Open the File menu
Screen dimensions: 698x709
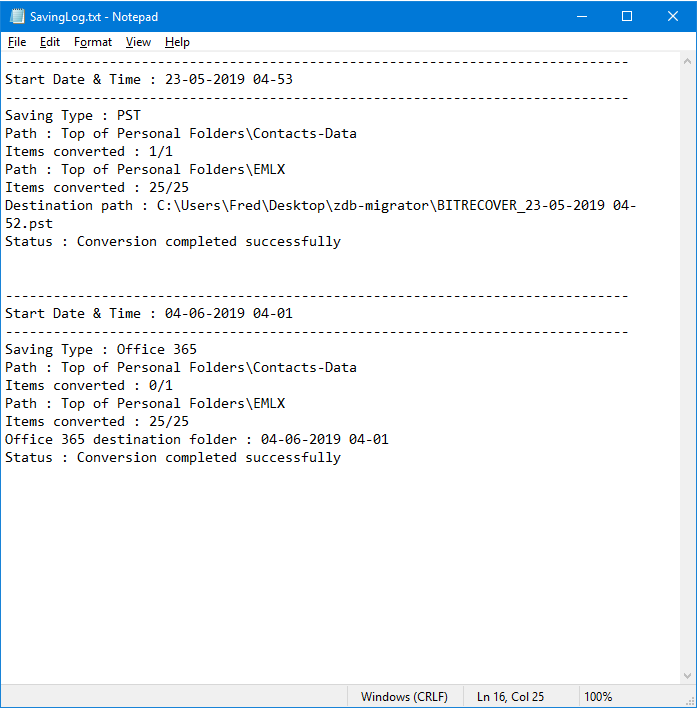pyautogui.click(x=17, y=42)
